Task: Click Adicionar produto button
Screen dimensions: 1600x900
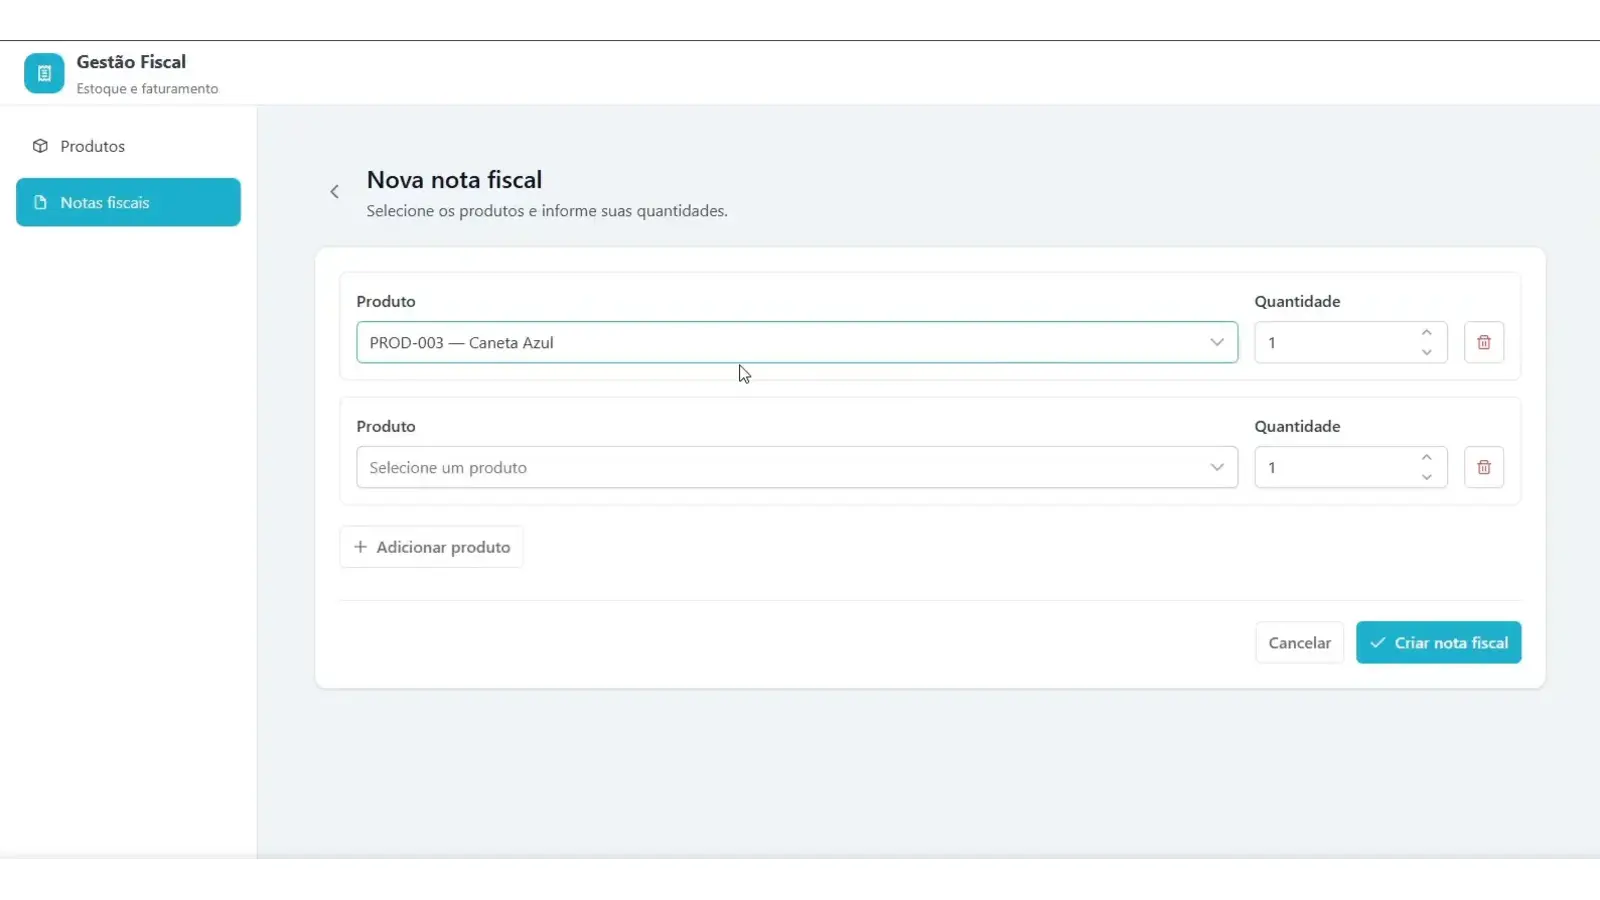Action: click(432, 547)
